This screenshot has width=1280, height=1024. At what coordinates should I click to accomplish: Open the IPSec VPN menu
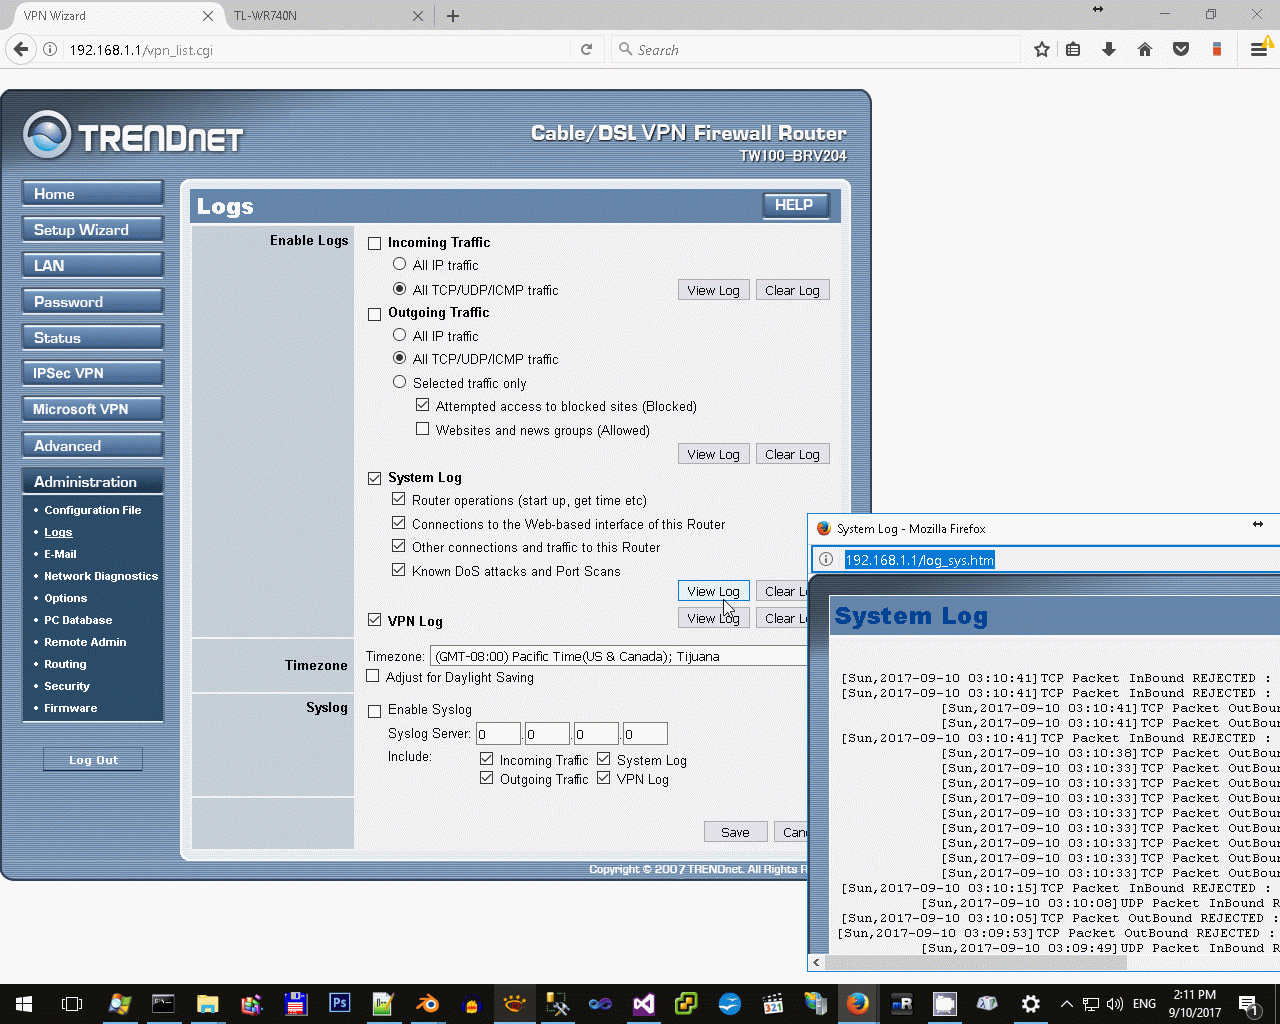click(93, 373)
